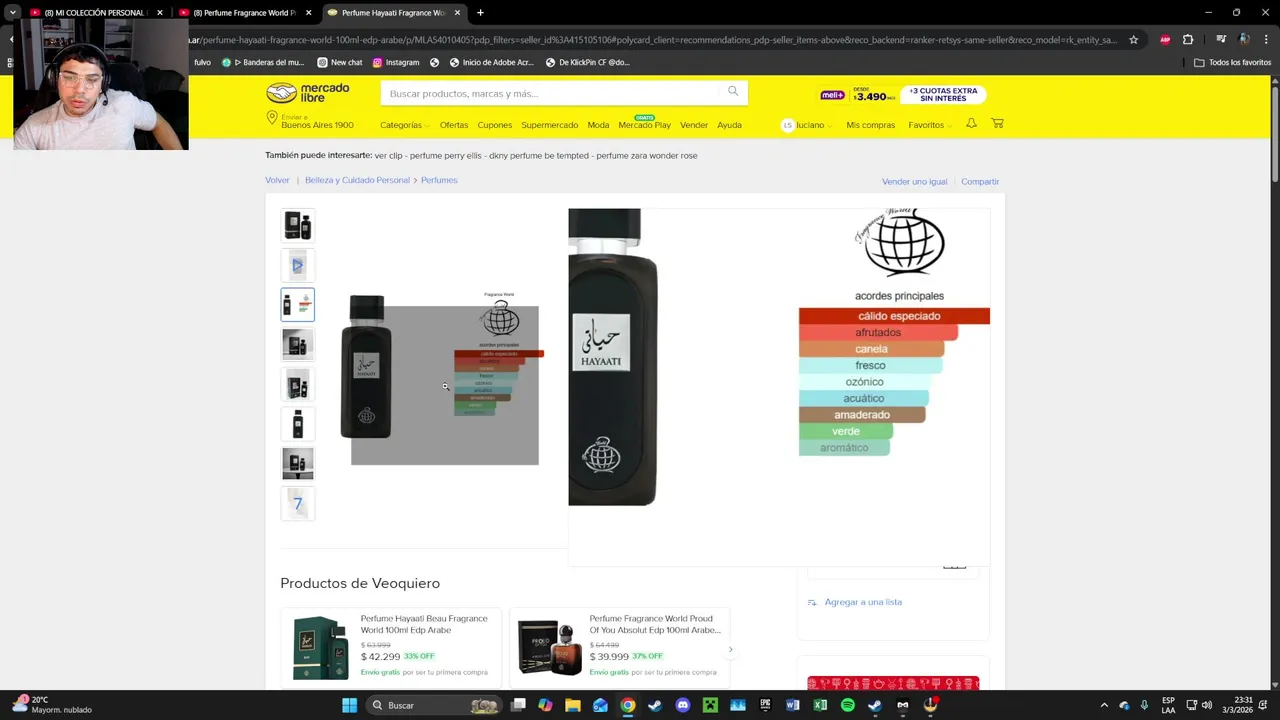Select the first product thumbnail
Viewport: 1280px width, 720px height.
(x=297, y=225)
